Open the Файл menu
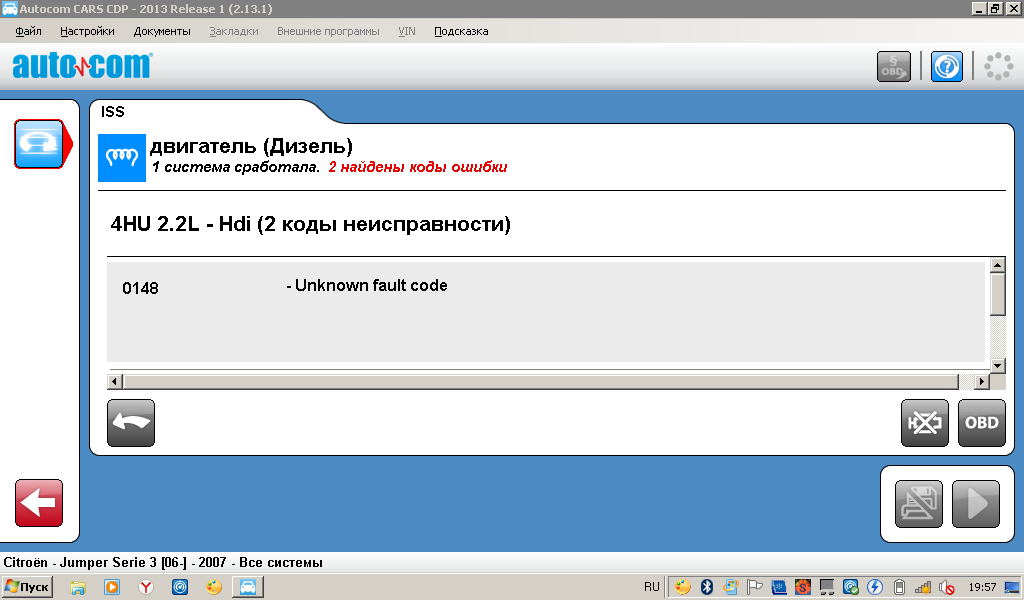 tap(28, 31)
